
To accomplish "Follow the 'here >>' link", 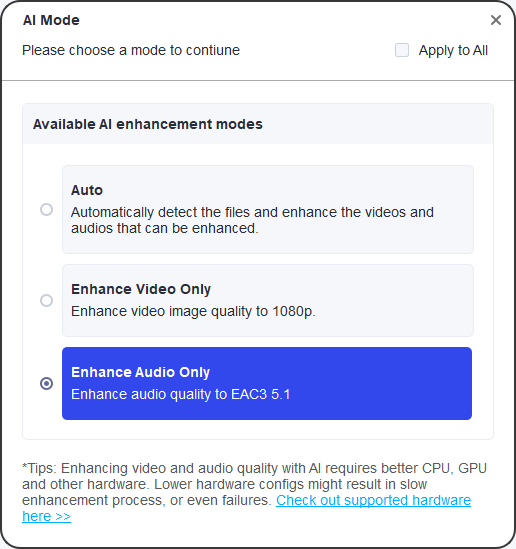I will 46,516.
